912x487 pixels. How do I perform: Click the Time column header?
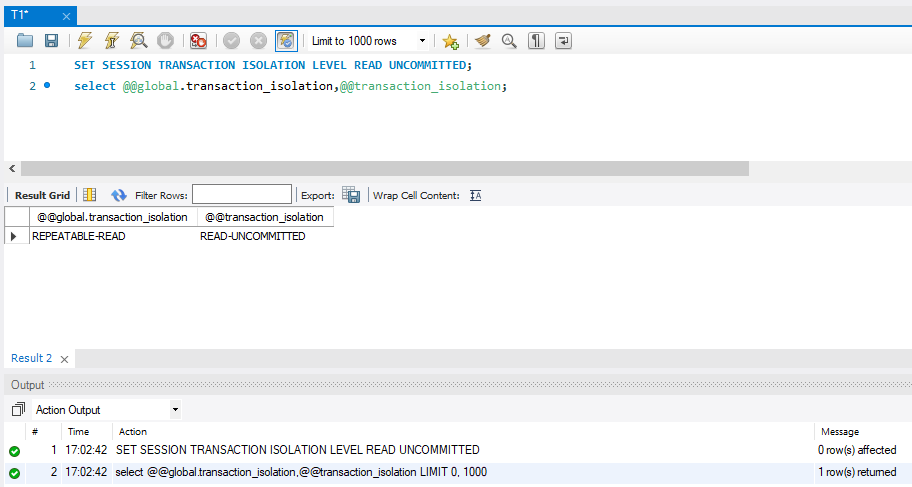point(79,432)
